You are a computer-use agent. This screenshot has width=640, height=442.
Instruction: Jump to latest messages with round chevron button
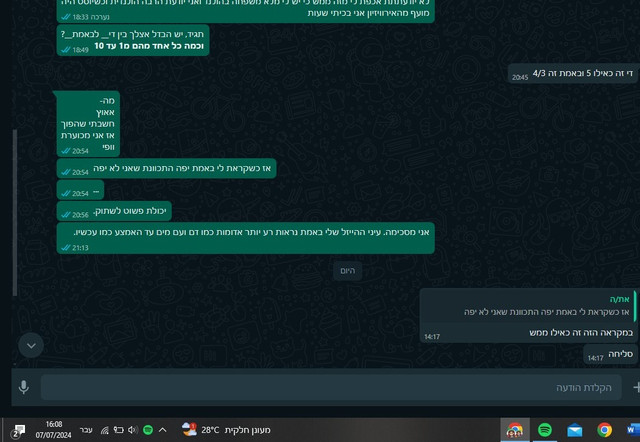31,345
